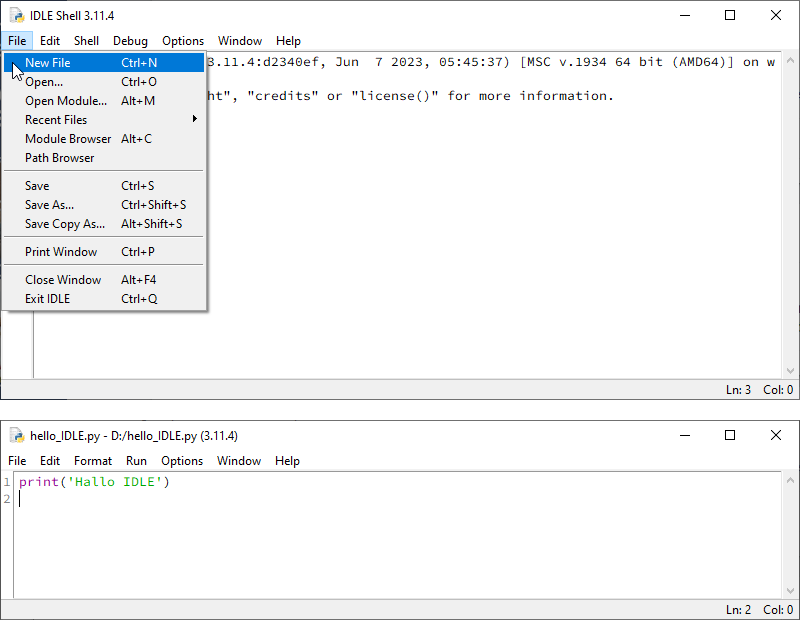This screenshot has width=800, height=620.
Task: Click the Ln: 3 status in Shell
Action: pos(738,390)
